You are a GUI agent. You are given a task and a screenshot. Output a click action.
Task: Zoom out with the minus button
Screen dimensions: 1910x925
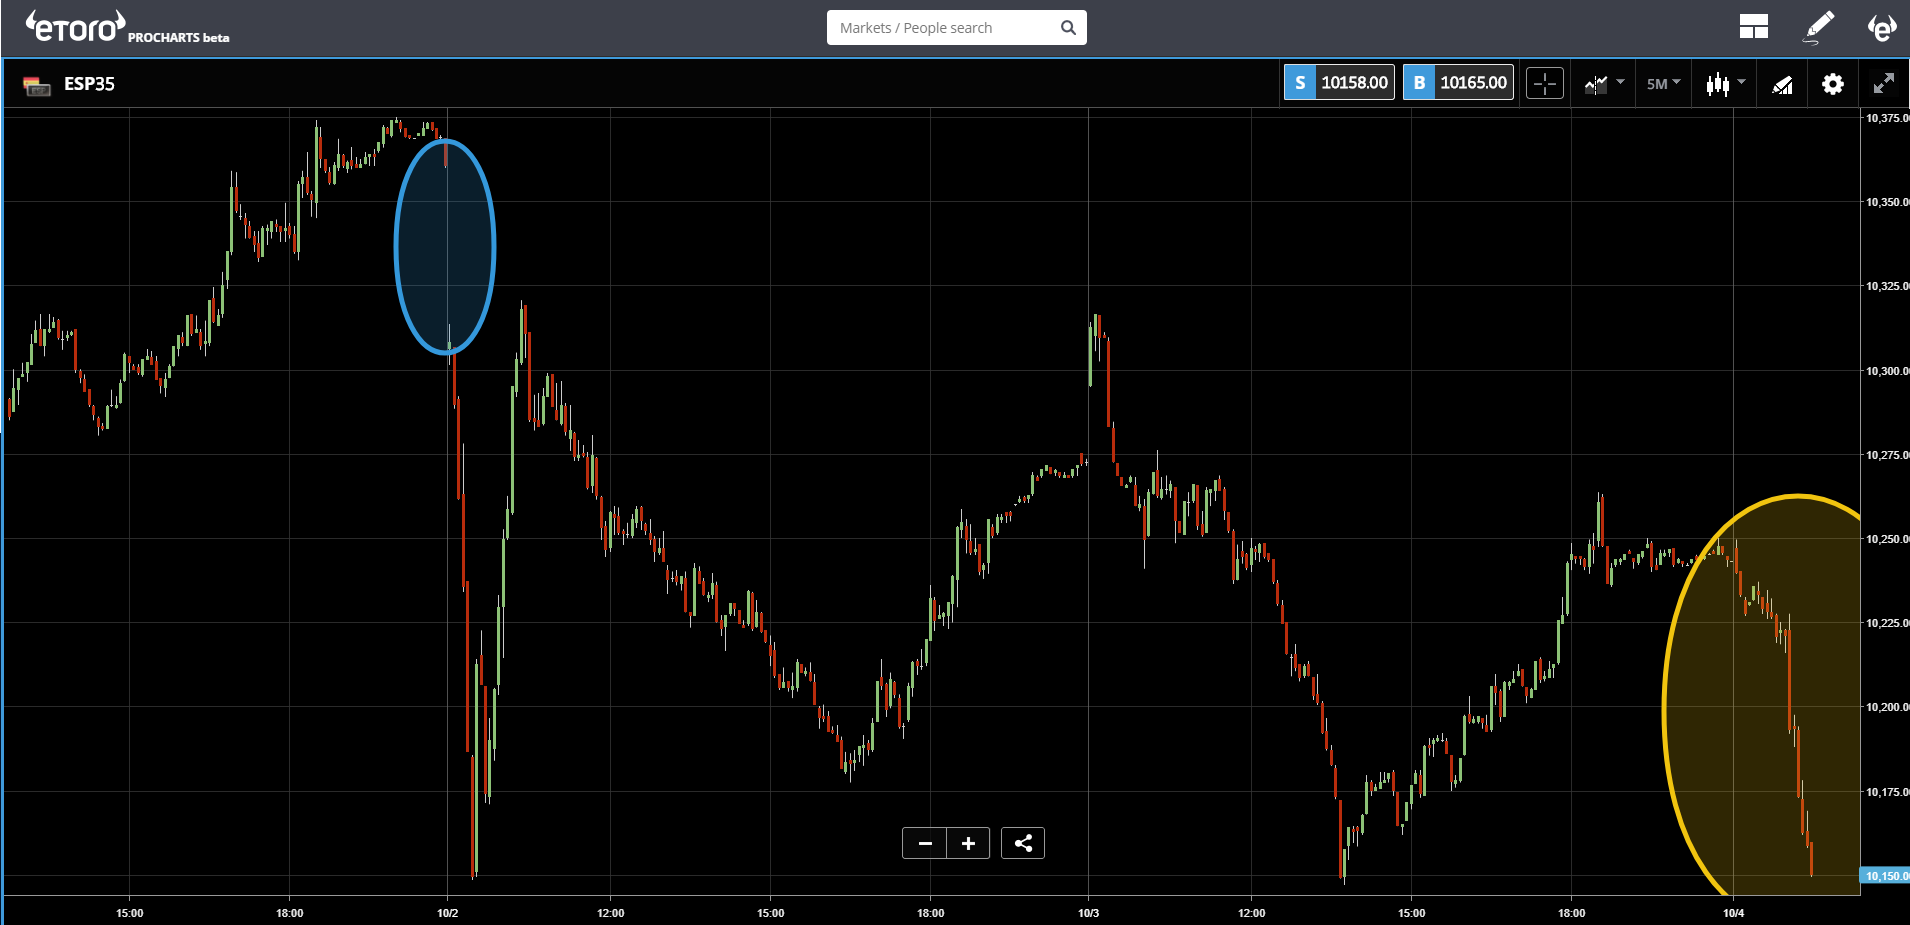[x=925, y=843]
